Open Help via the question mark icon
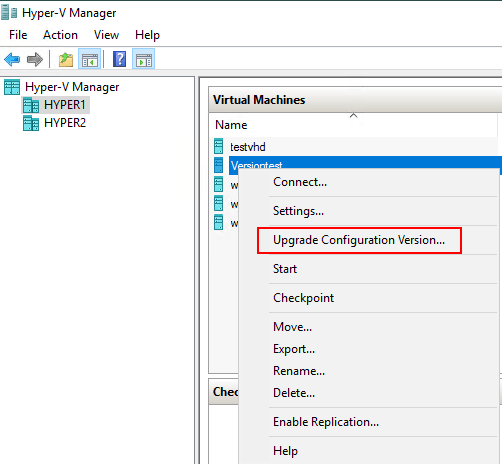Screen dimensions: 502x464 [119, 59]
